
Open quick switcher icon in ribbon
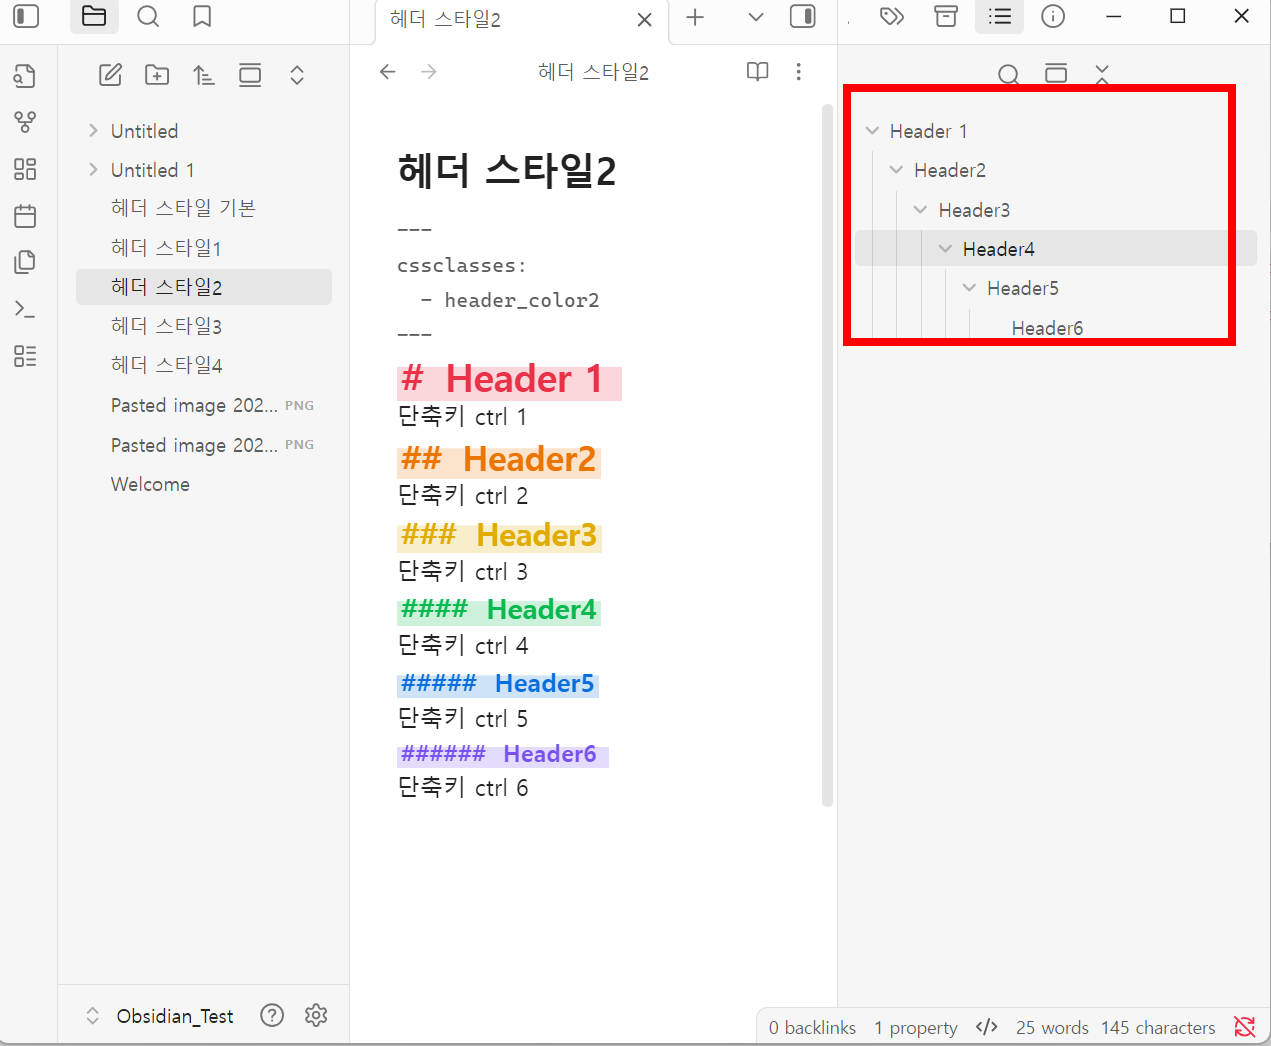pyautogui.click(x=25, y=76)
